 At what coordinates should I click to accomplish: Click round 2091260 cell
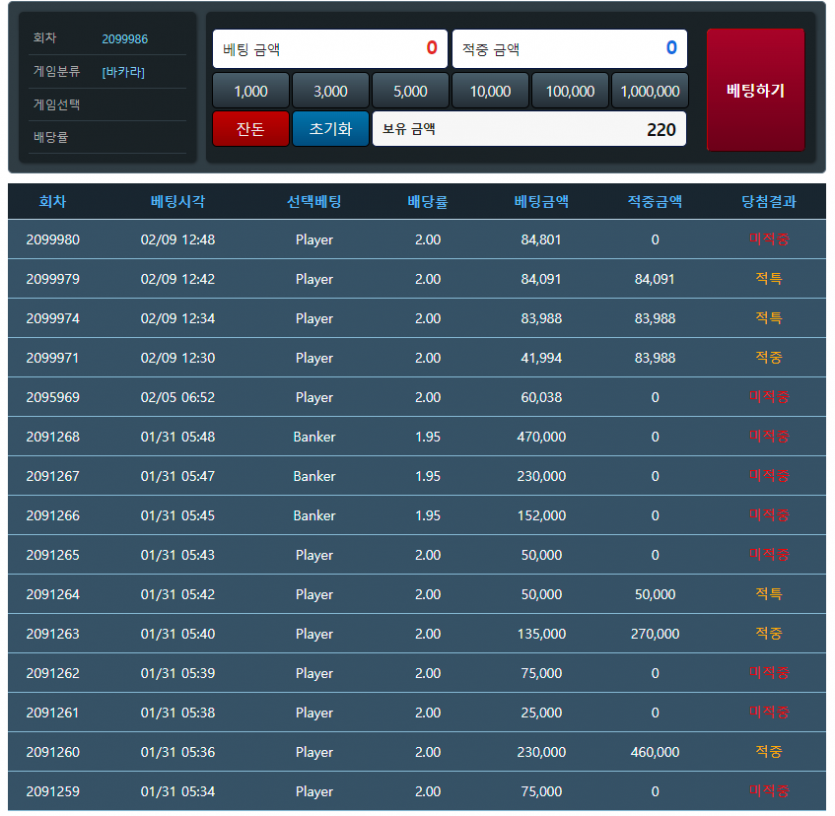click(x=53, y=752)
